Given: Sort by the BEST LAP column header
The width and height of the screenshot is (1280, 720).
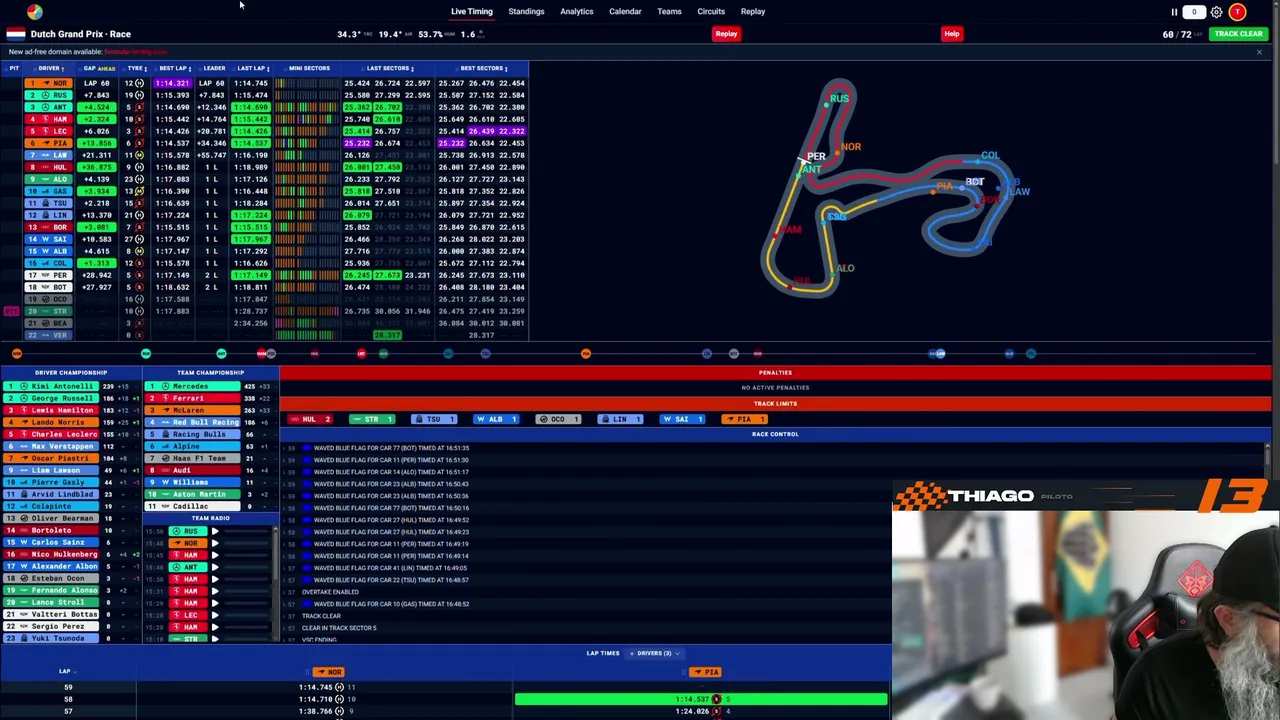Looking at the screenshot, I should point(174,68).
